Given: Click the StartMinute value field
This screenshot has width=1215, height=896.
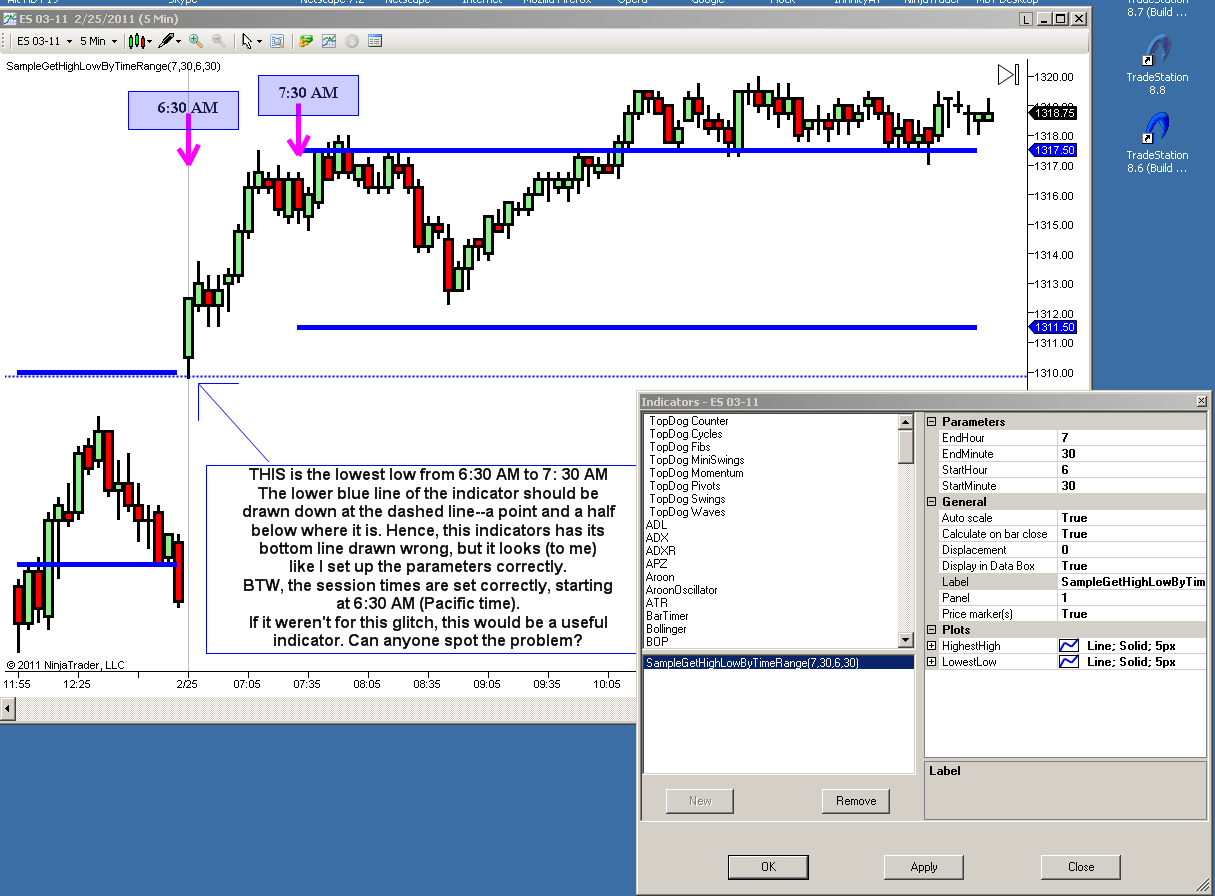Looking at the screenshot, I should pos(1132,486).
